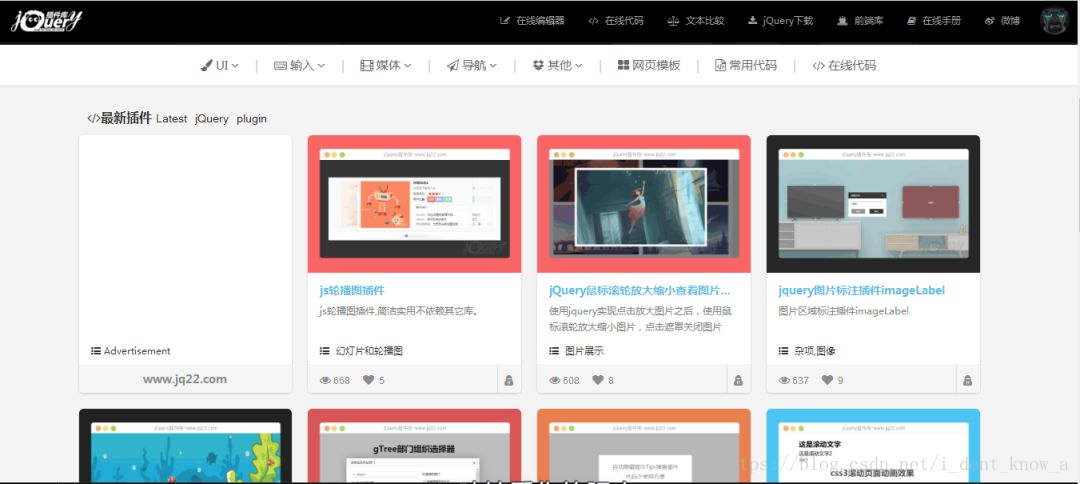
Task: Click the list icon beside 杂项,图像
Action: [783, 351]
